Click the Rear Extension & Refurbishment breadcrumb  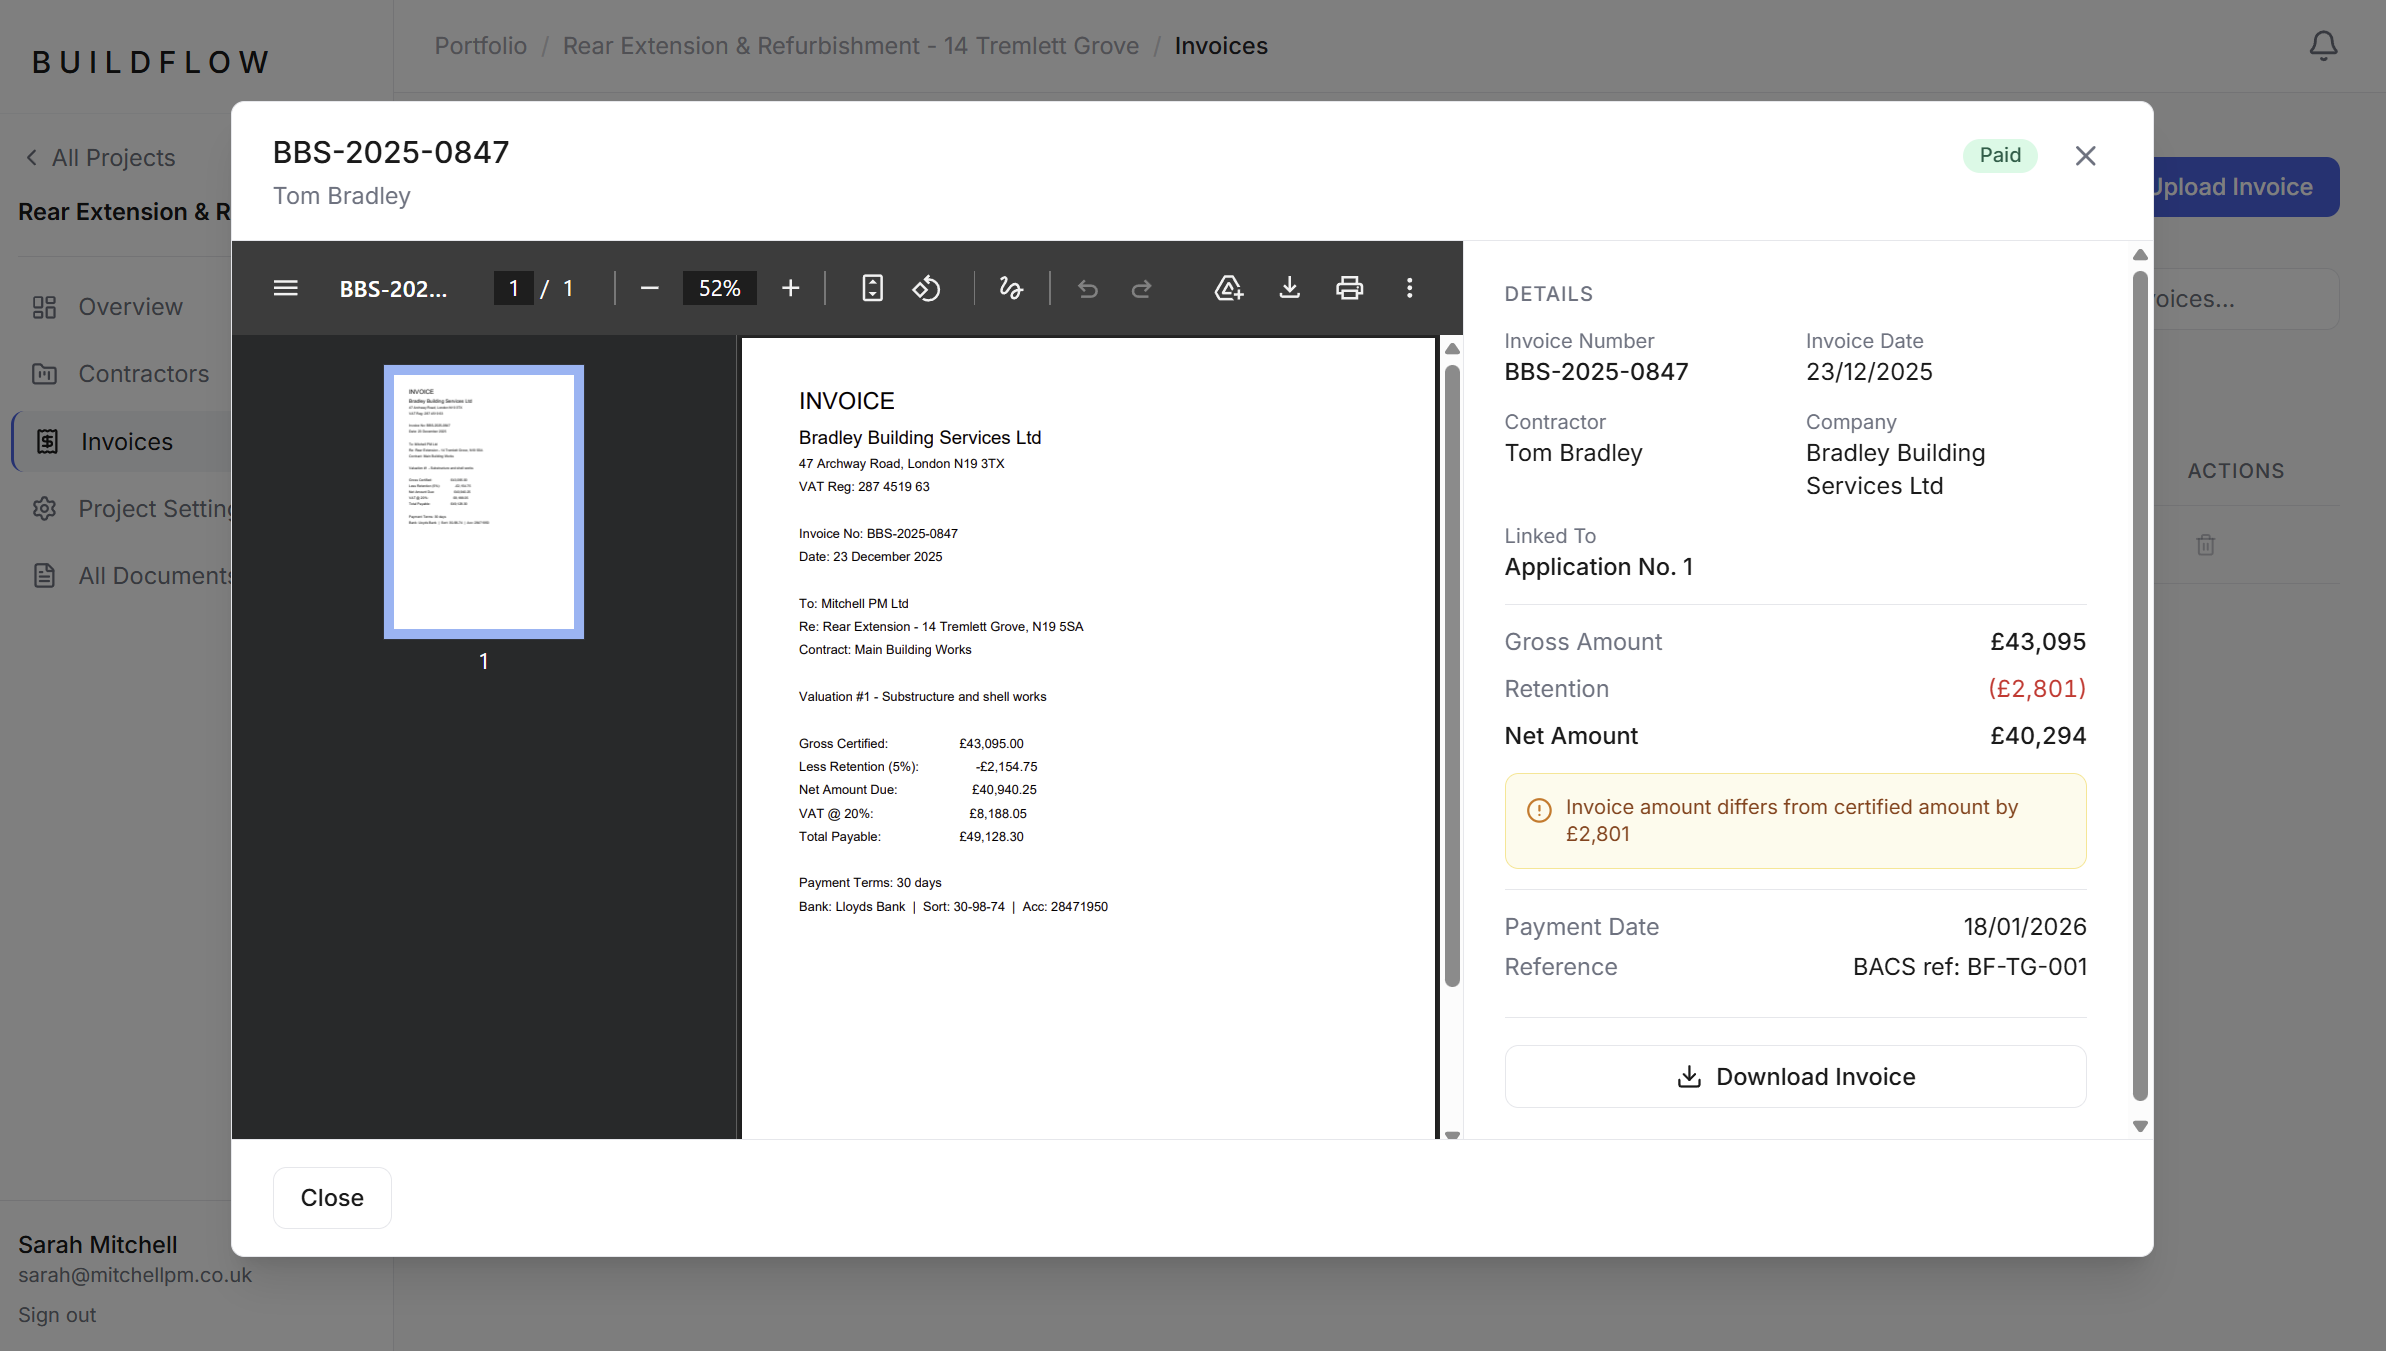click(850, 46)
